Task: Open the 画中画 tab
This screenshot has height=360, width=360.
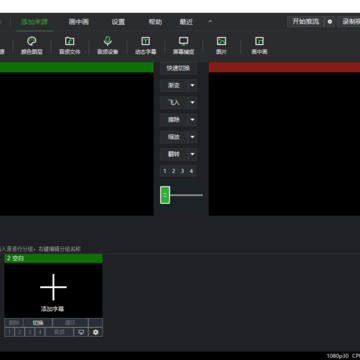Action: pos(79,22)
